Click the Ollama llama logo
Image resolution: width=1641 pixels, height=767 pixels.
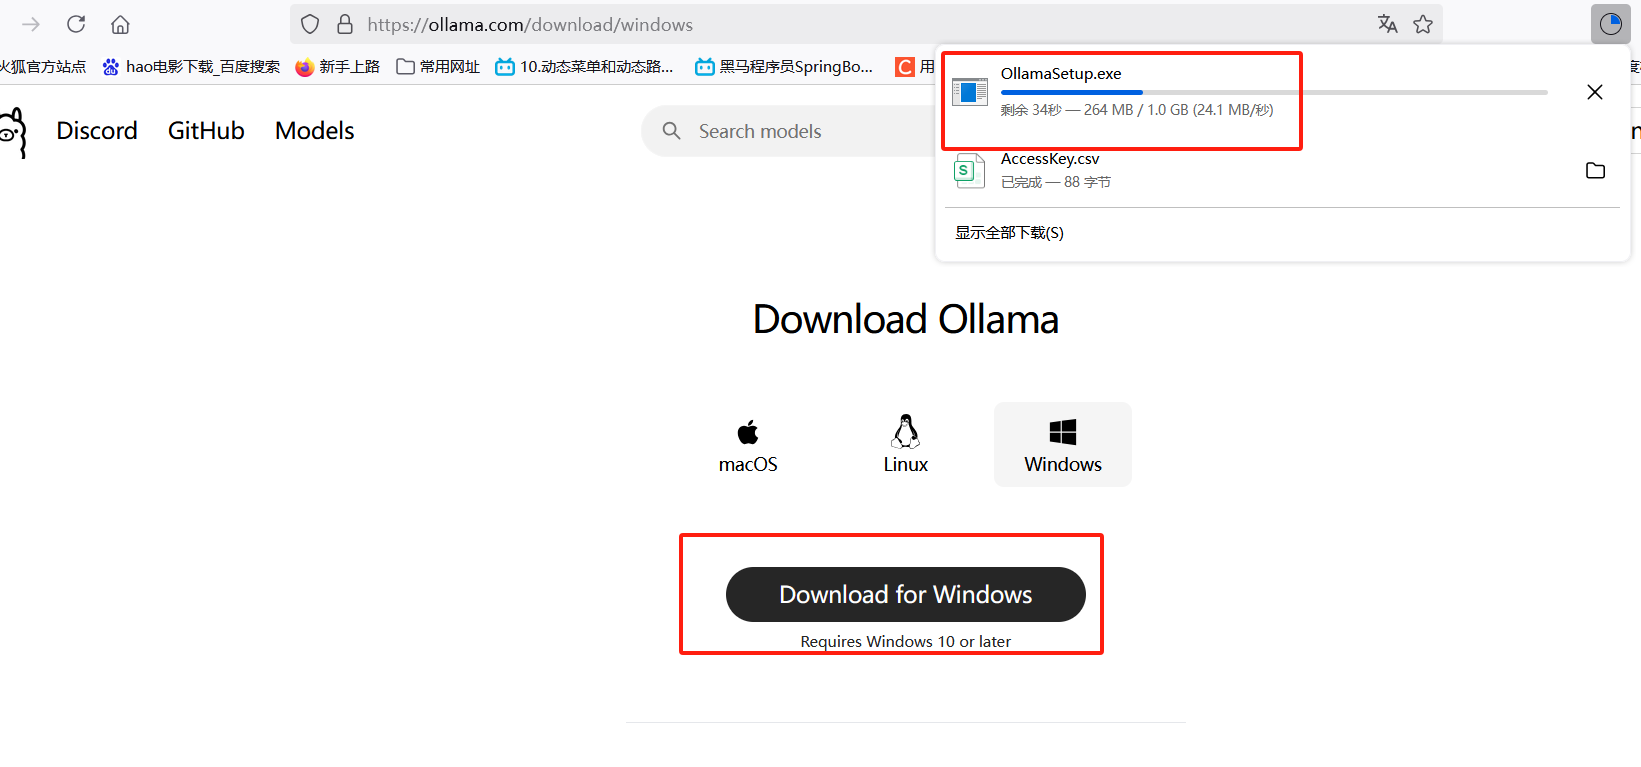[13, 132]
